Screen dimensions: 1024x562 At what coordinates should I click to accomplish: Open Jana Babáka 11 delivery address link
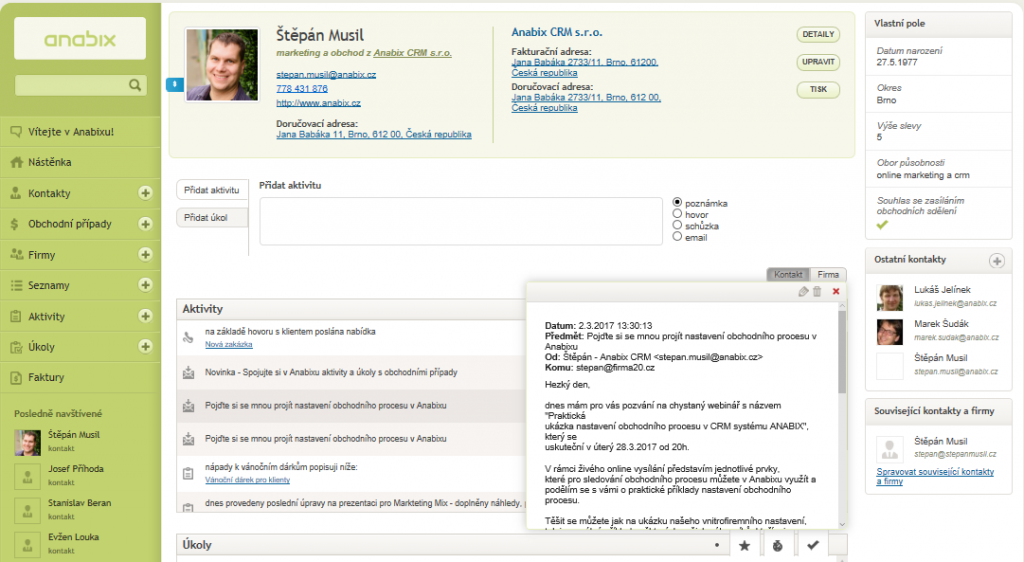pyautogui.click(x=374, y=134)
